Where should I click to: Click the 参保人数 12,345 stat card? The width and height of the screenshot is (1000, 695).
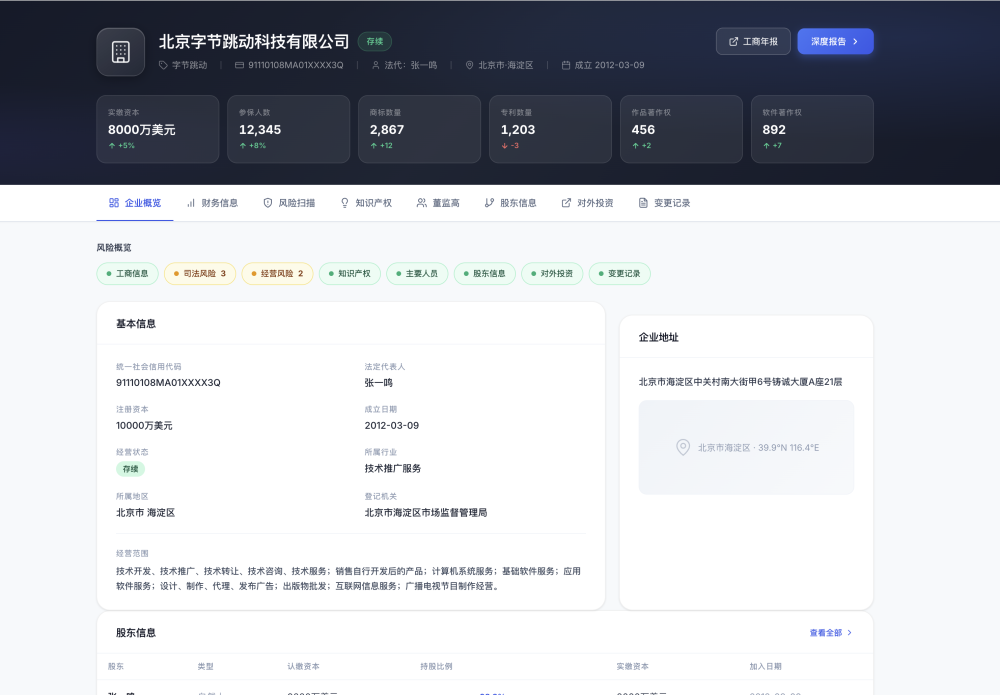(288, 129)
